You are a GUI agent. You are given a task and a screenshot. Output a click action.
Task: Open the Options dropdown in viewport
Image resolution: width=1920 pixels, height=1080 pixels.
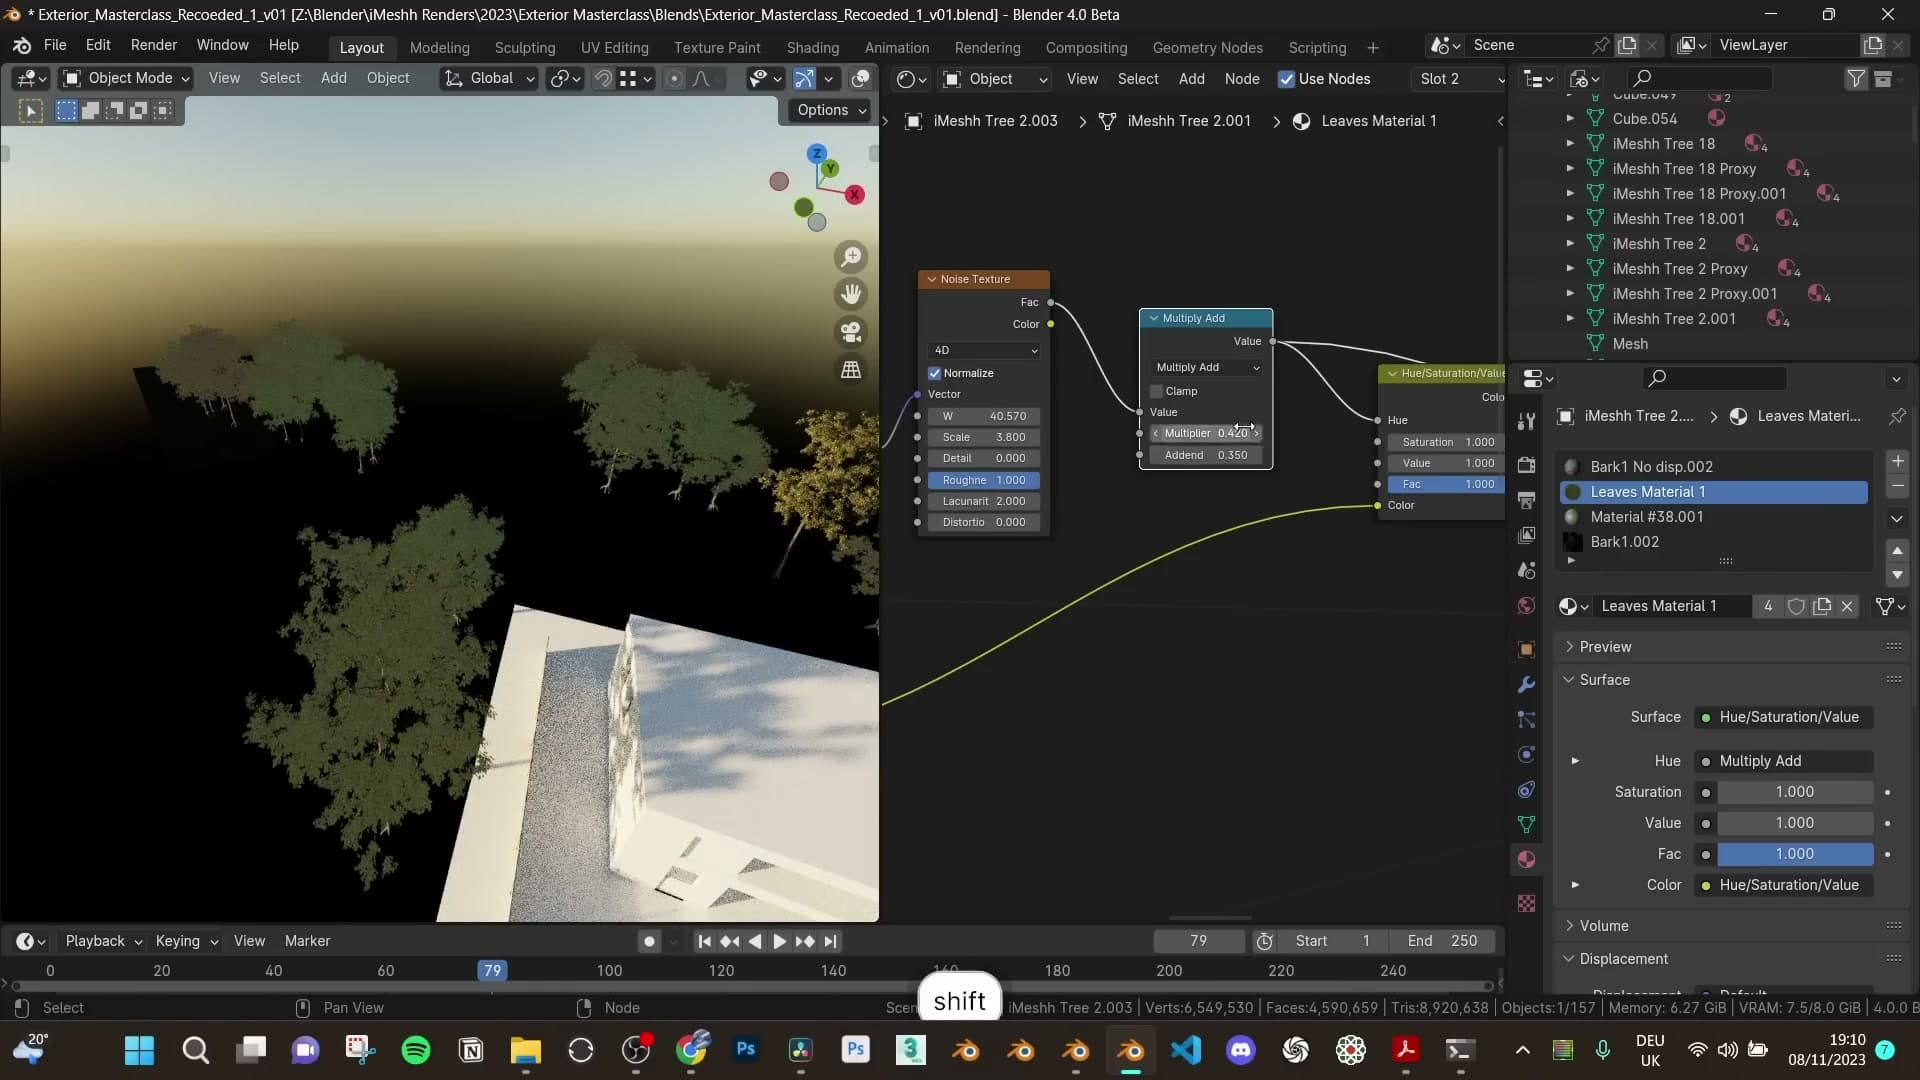point(832,110)
